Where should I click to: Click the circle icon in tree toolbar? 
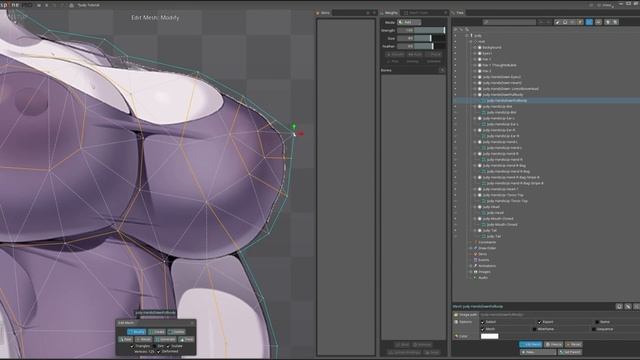[x=565, y=22]
